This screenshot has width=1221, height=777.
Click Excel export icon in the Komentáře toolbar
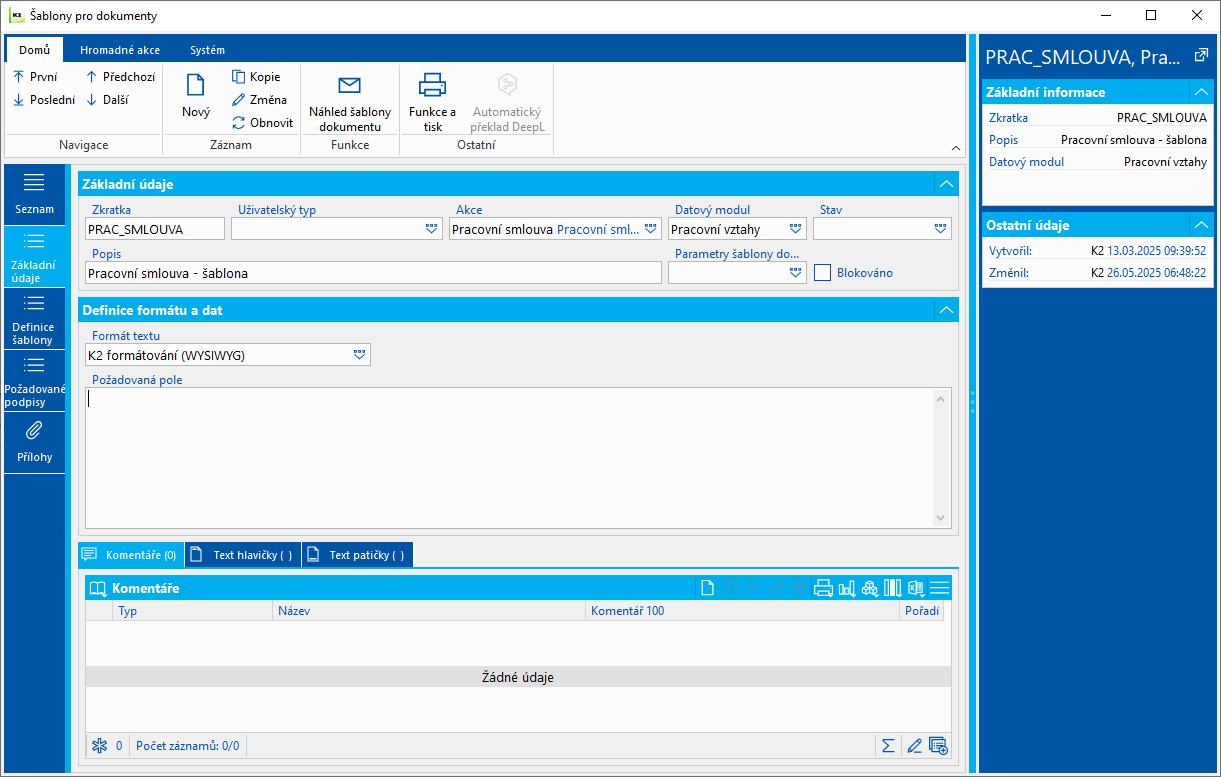(915, 588)
